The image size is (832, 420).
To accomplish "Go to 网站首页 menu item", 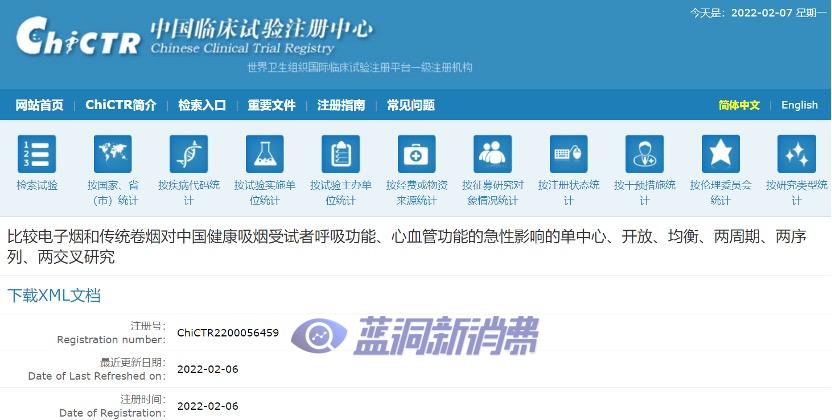I will click(x=39, y=105).
